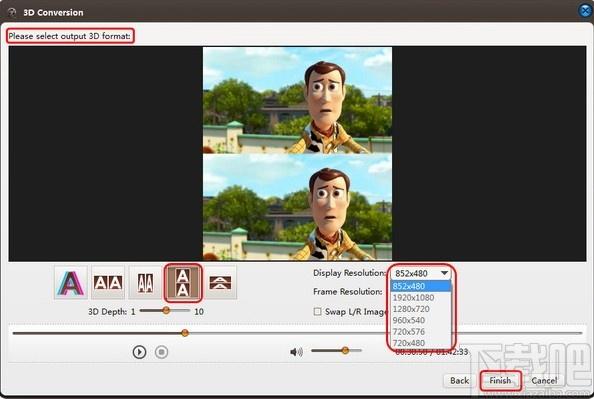Mute the volume speaker icon
This screenshot has width=594, height=399.
click(x=296, y=352)
